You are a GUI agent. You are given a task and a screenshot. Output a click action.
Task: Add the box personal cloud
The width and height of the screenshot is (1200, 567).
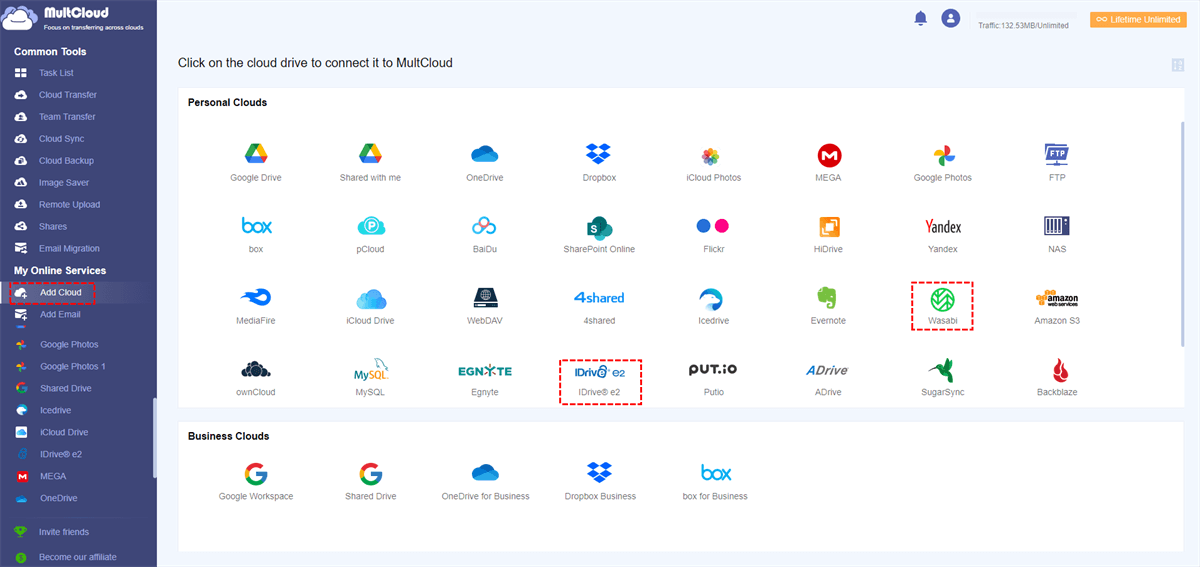(256, 235)
